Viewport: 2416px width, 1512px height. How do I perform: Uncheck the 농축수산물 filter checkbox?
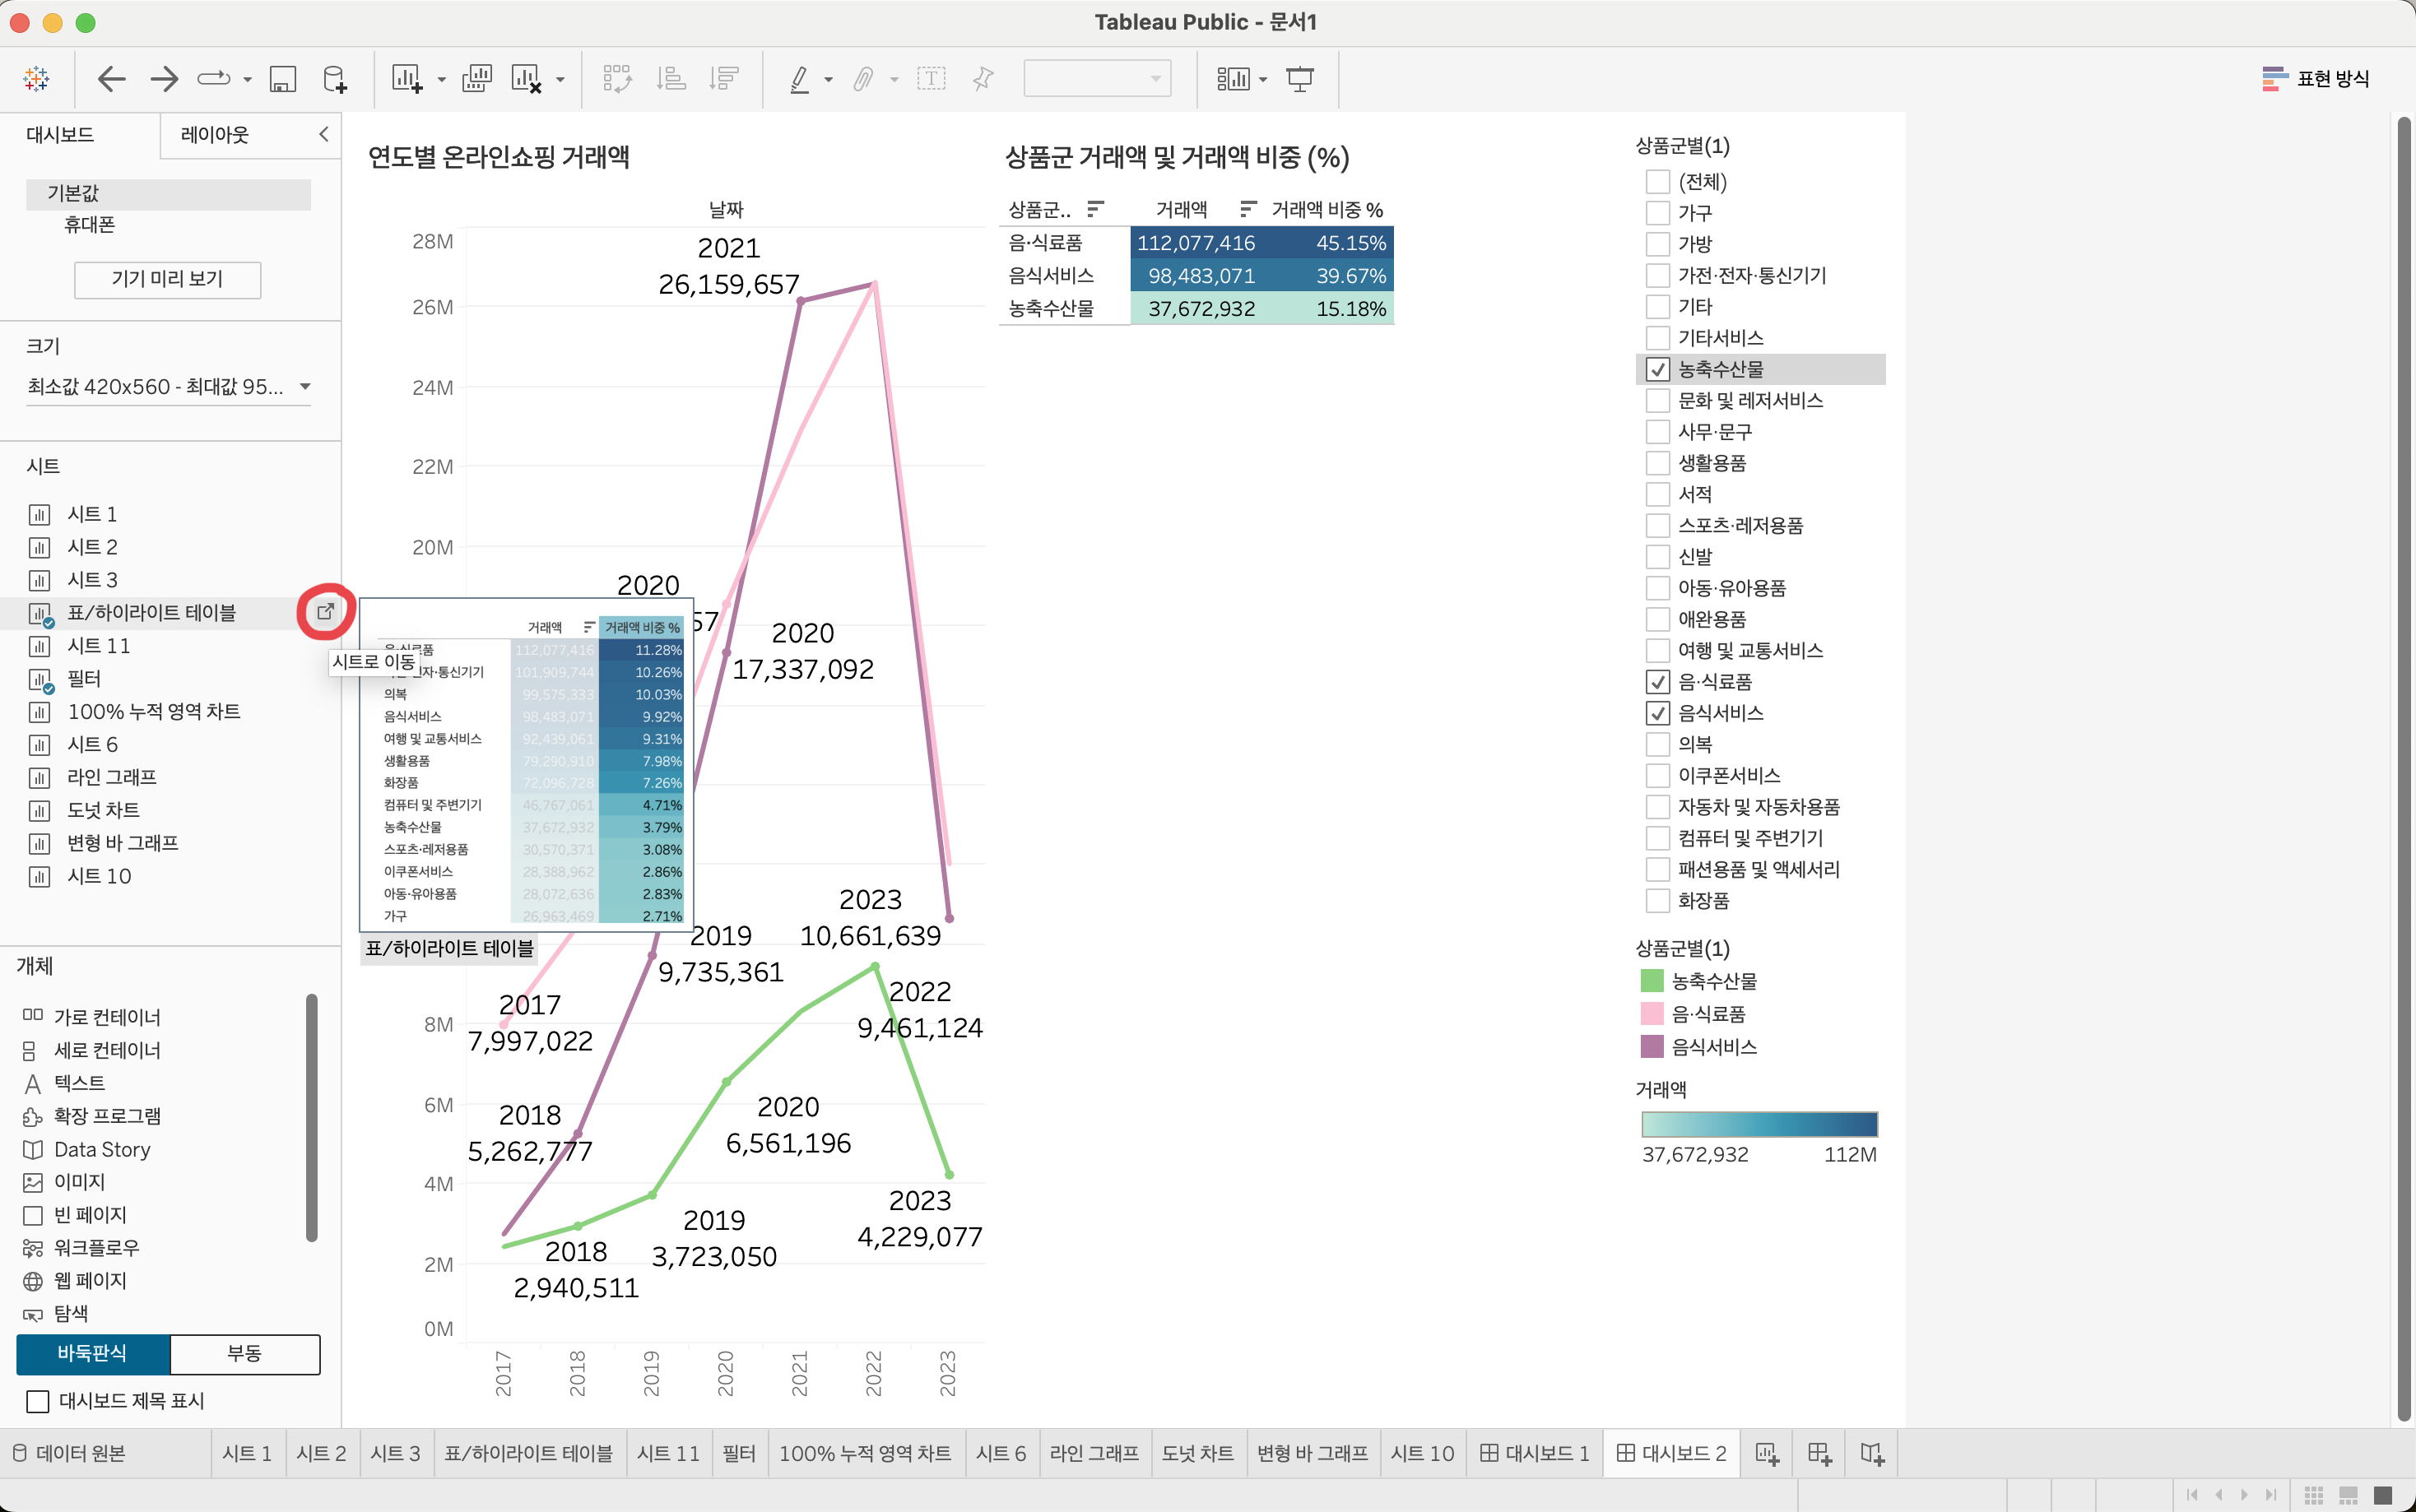click(x=1657, y=369)
